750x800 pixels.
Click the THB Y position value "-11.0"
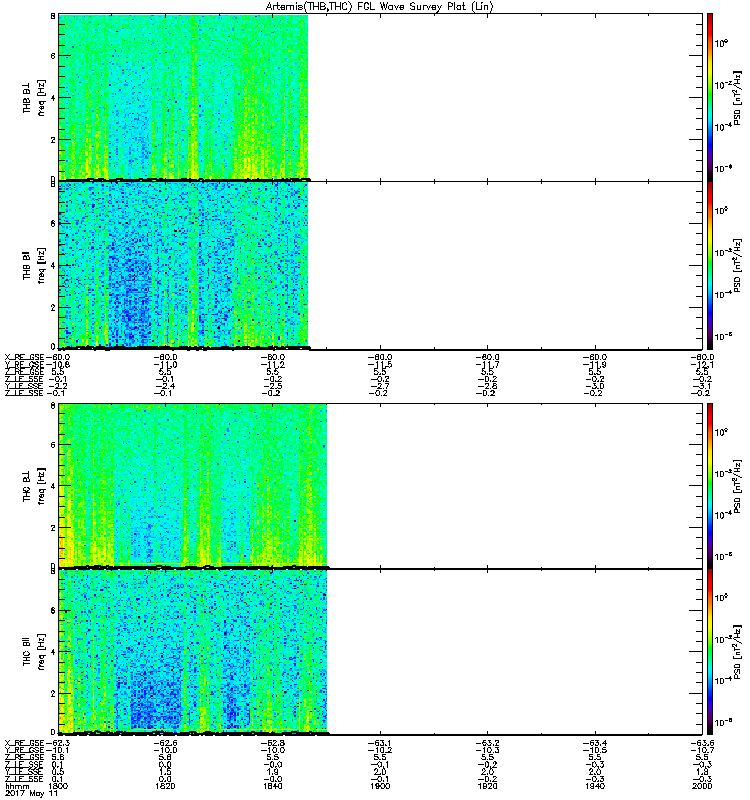(x=165, y=365)
